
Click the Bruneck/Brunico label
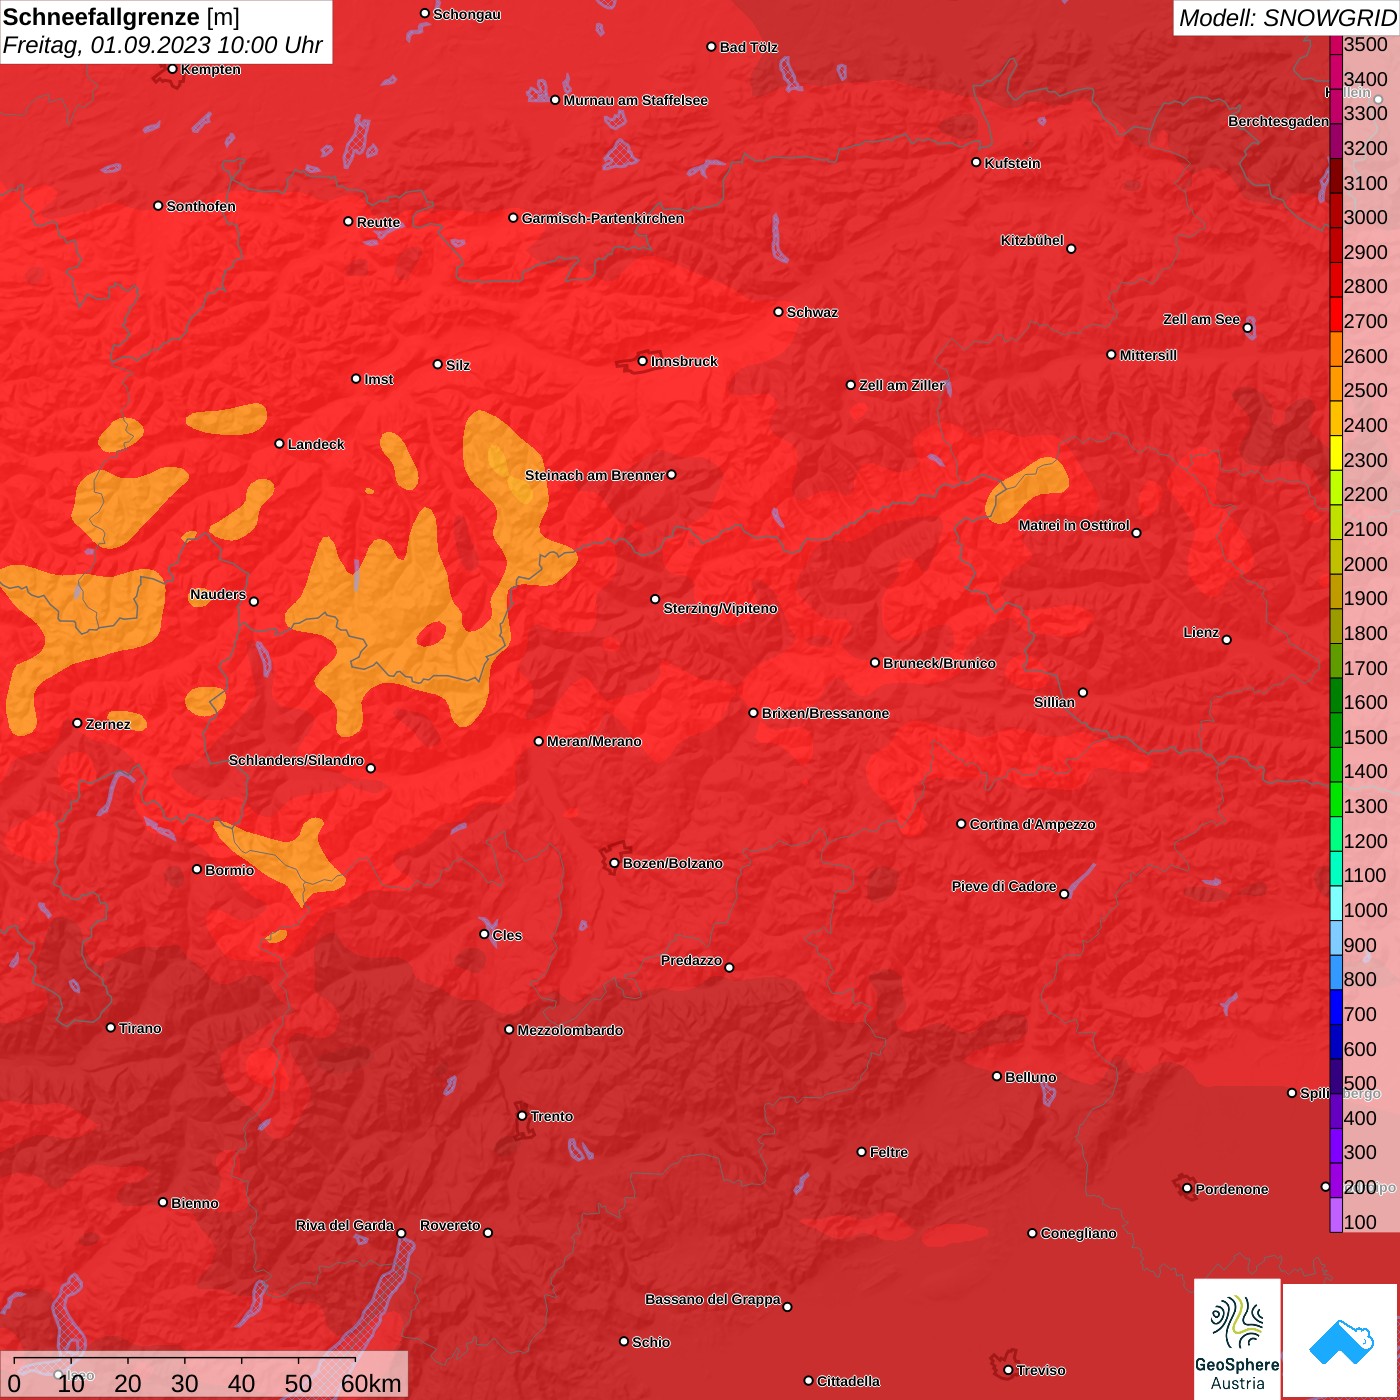click(939, 663)
